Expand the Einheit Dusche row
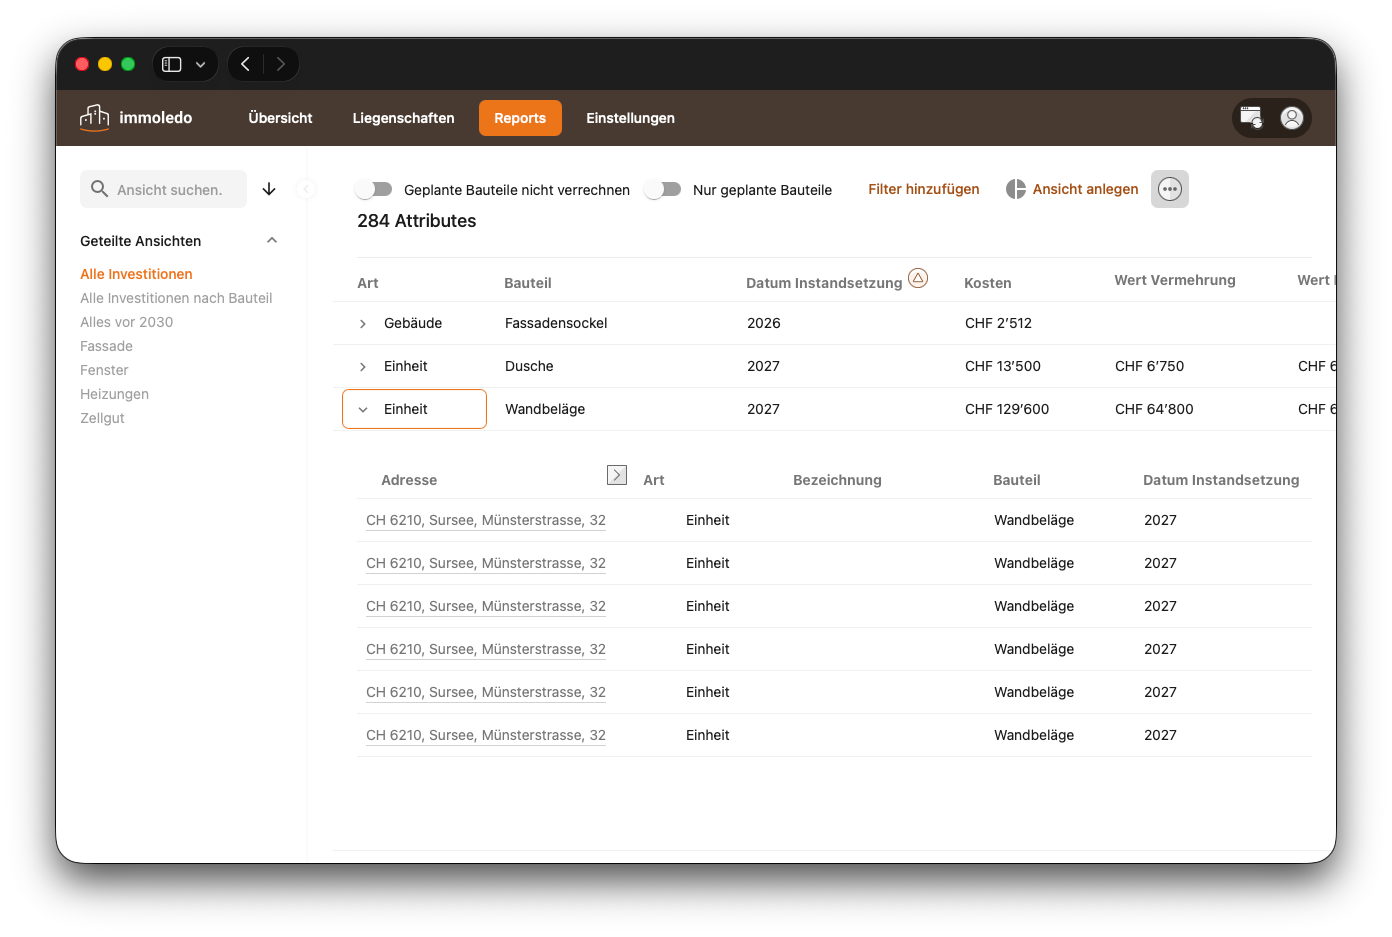This screenshot has height=937, width=1392. (363, 367)
